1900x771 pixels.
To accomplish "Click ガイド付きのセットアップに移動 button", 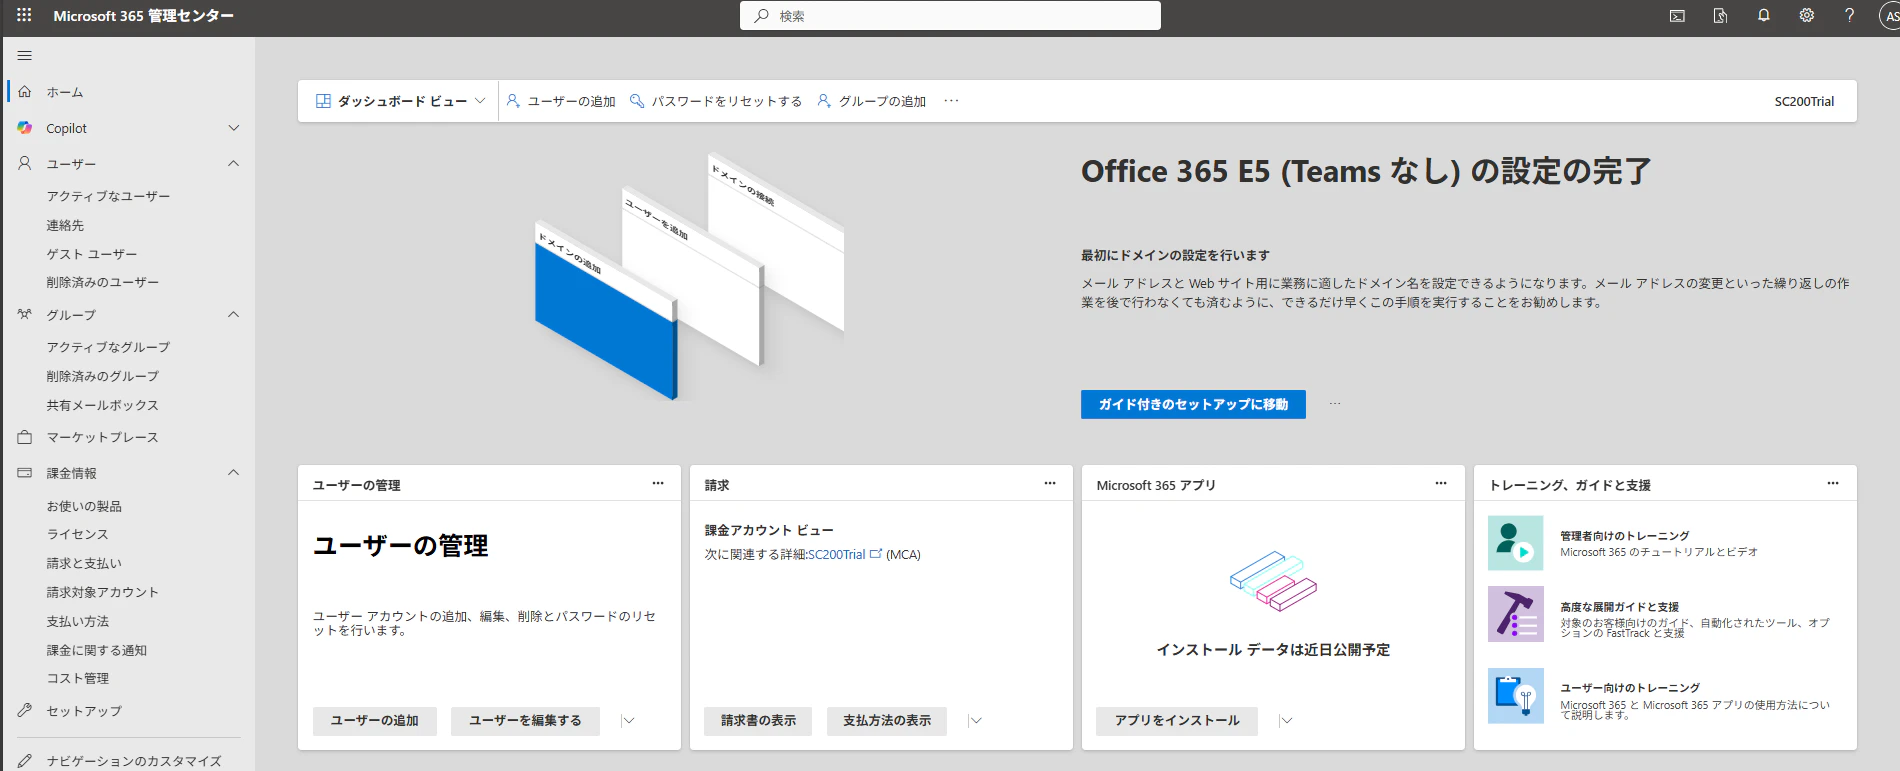I will coord(1193,404).
